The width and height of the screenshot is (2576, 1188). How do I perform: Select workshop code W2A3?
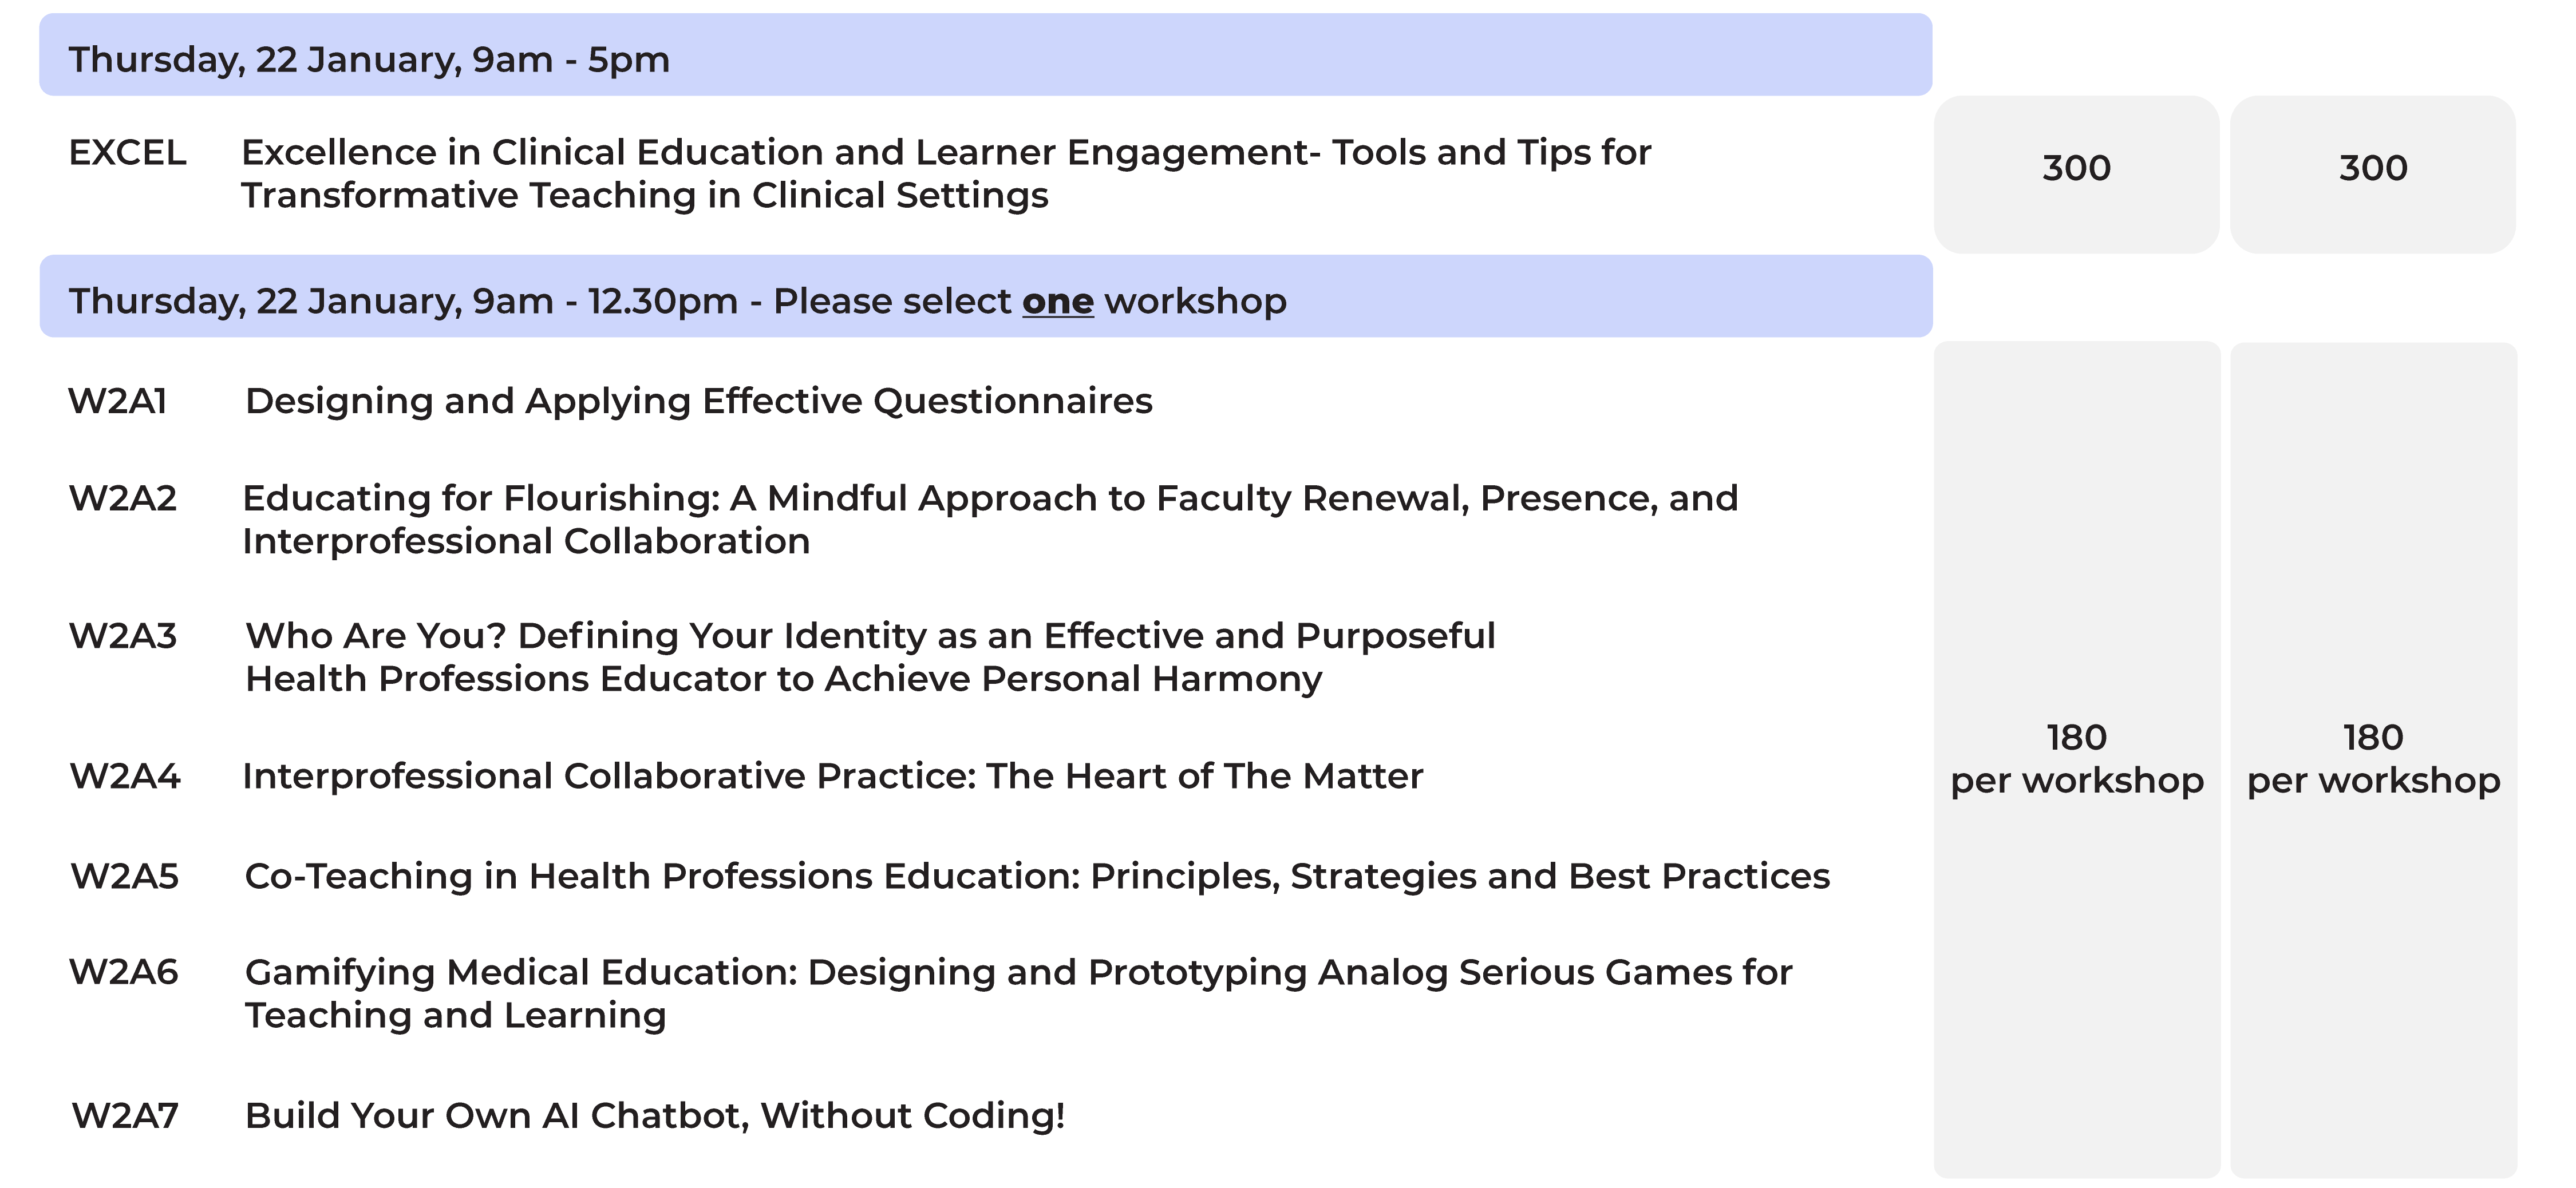pyautogui.click(x=122, y=636)
